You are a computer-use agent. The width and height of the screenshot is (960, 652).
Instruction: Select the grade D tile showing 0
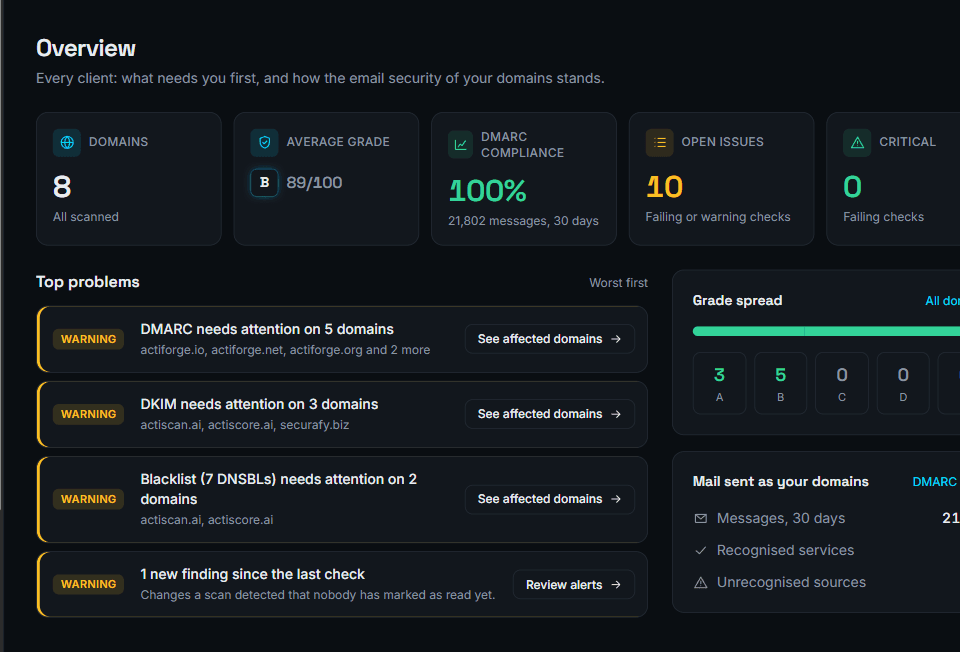tap(903, 383)
